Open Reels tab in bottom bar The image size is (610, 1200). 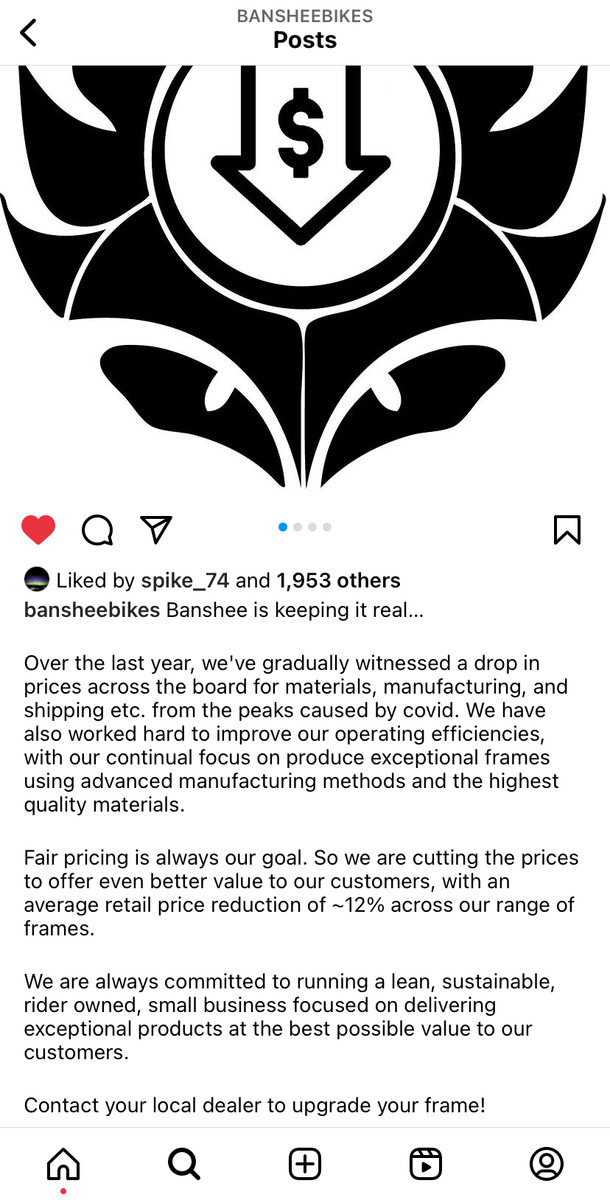[426, 1163]
